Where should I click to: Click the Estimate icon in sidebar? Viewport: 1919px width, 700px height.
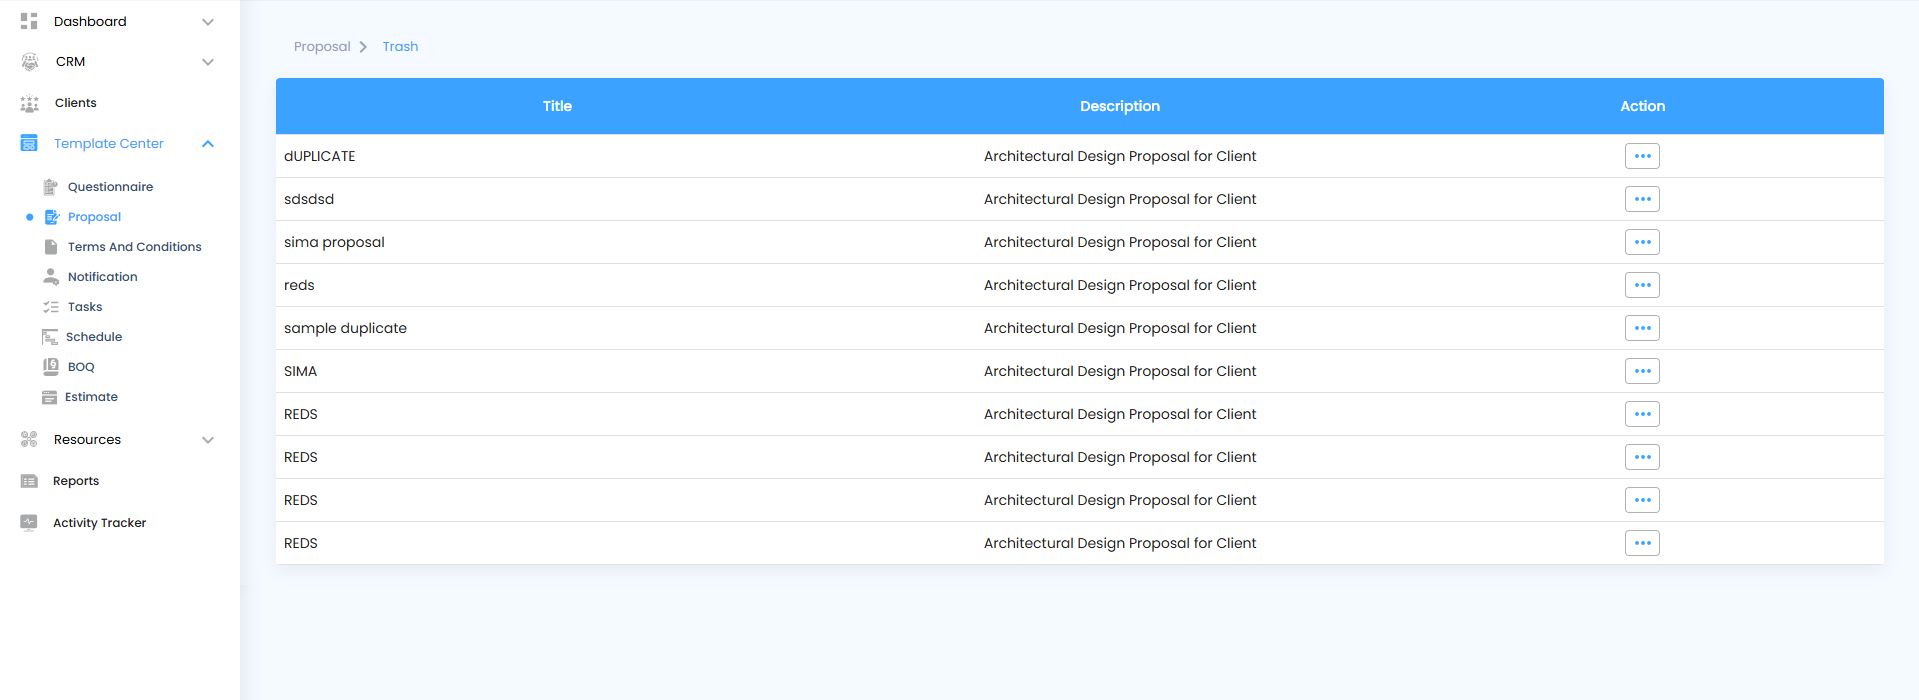[x=49, y=397]
